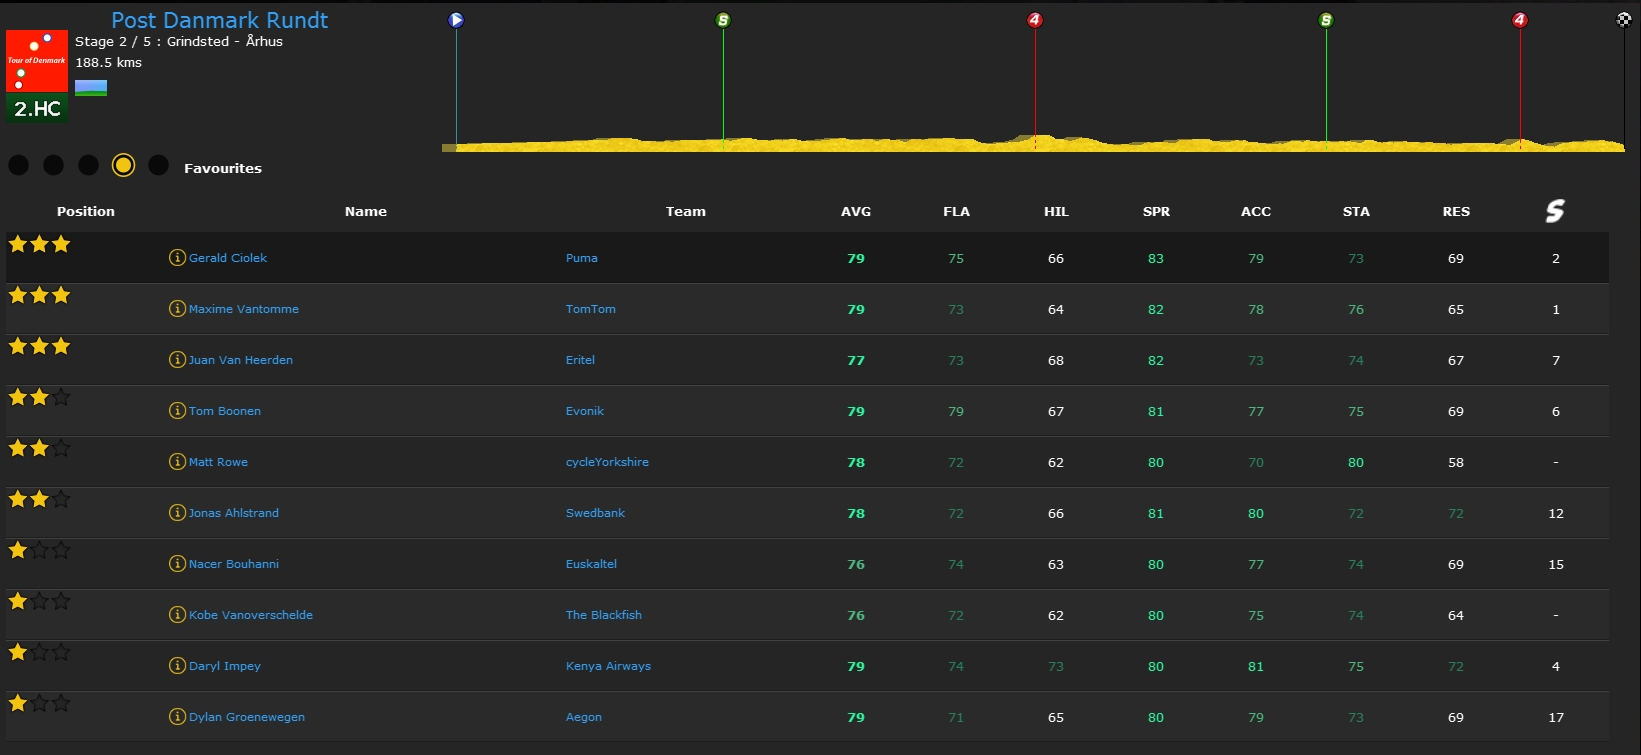Open the cycleYorkshire team page
The height and width of the screenshot is (755, 1641).
[607, 462]
